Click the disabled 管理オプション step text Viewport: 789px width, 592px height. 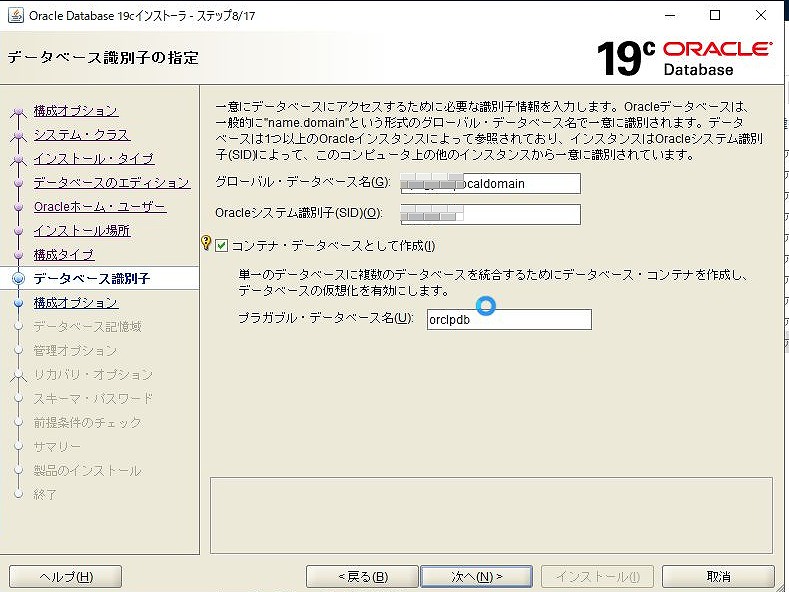tap(75, 350)
